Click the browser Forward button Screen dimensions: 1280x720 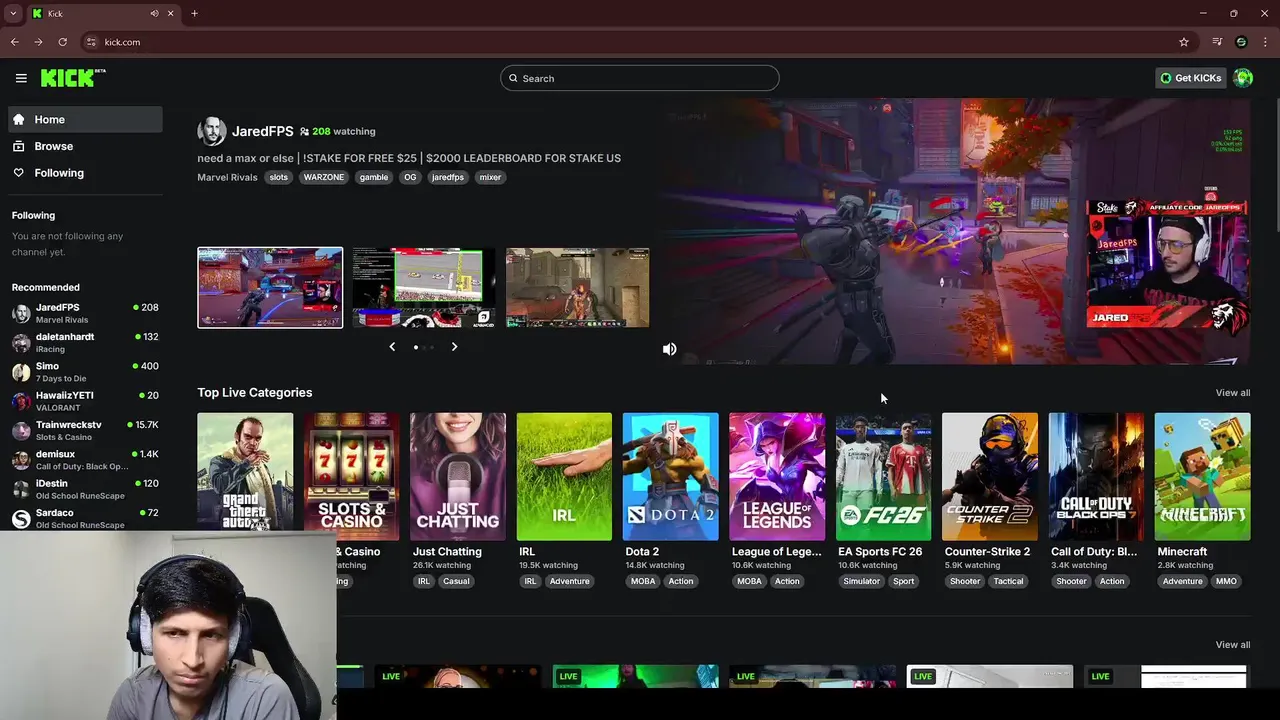[x=38, y=42]
